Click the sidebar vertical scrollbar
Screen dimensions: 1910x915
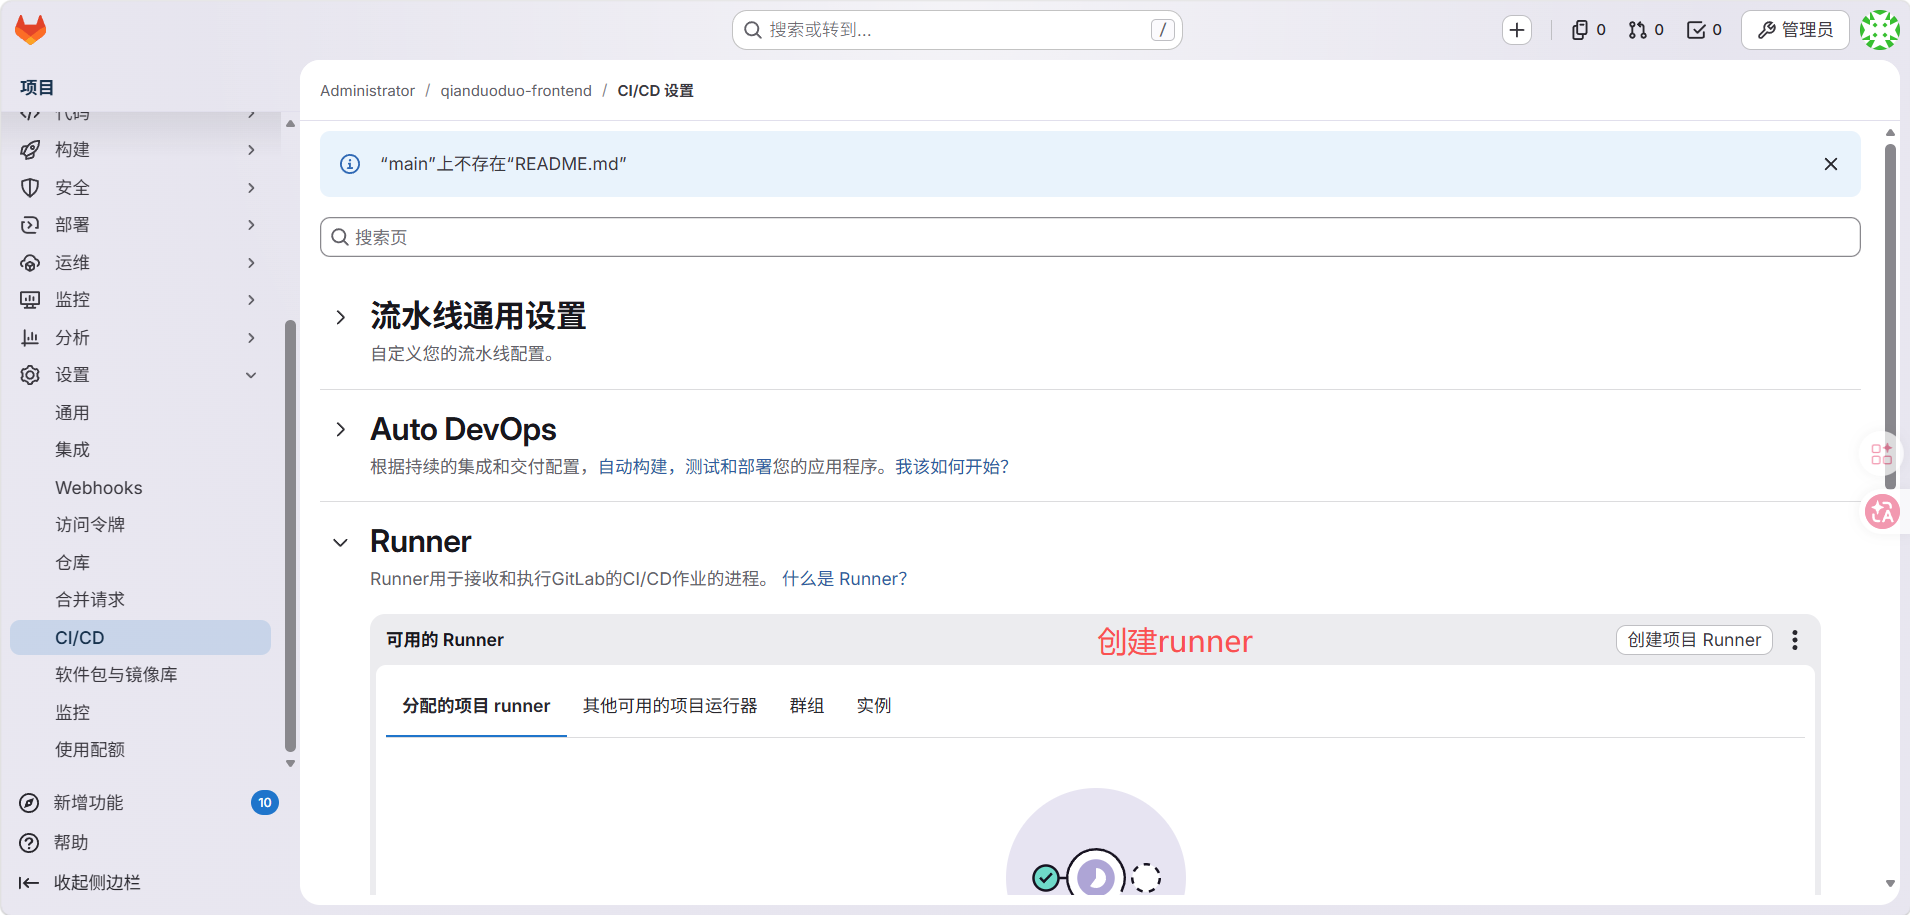click(x=290, y=535)
